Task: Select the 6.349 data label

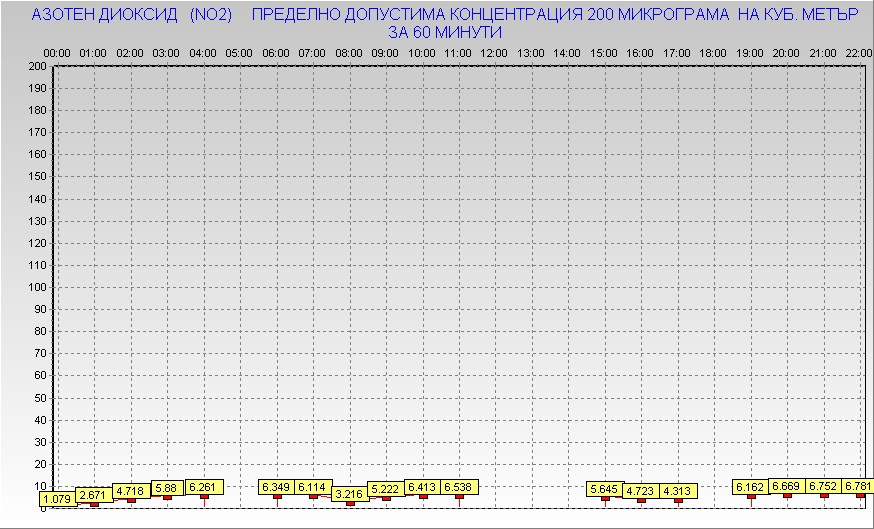Action: (276, 487)
